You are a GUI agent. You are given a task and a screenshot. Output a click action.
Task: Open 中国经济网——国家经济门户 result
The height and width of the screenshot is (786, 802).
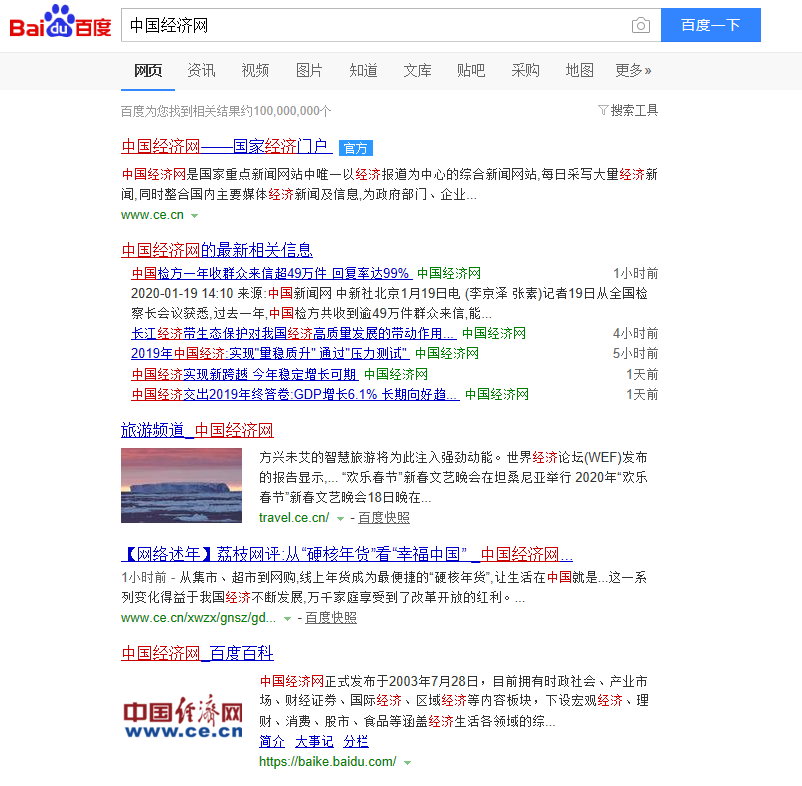click(x=227, y=147)
